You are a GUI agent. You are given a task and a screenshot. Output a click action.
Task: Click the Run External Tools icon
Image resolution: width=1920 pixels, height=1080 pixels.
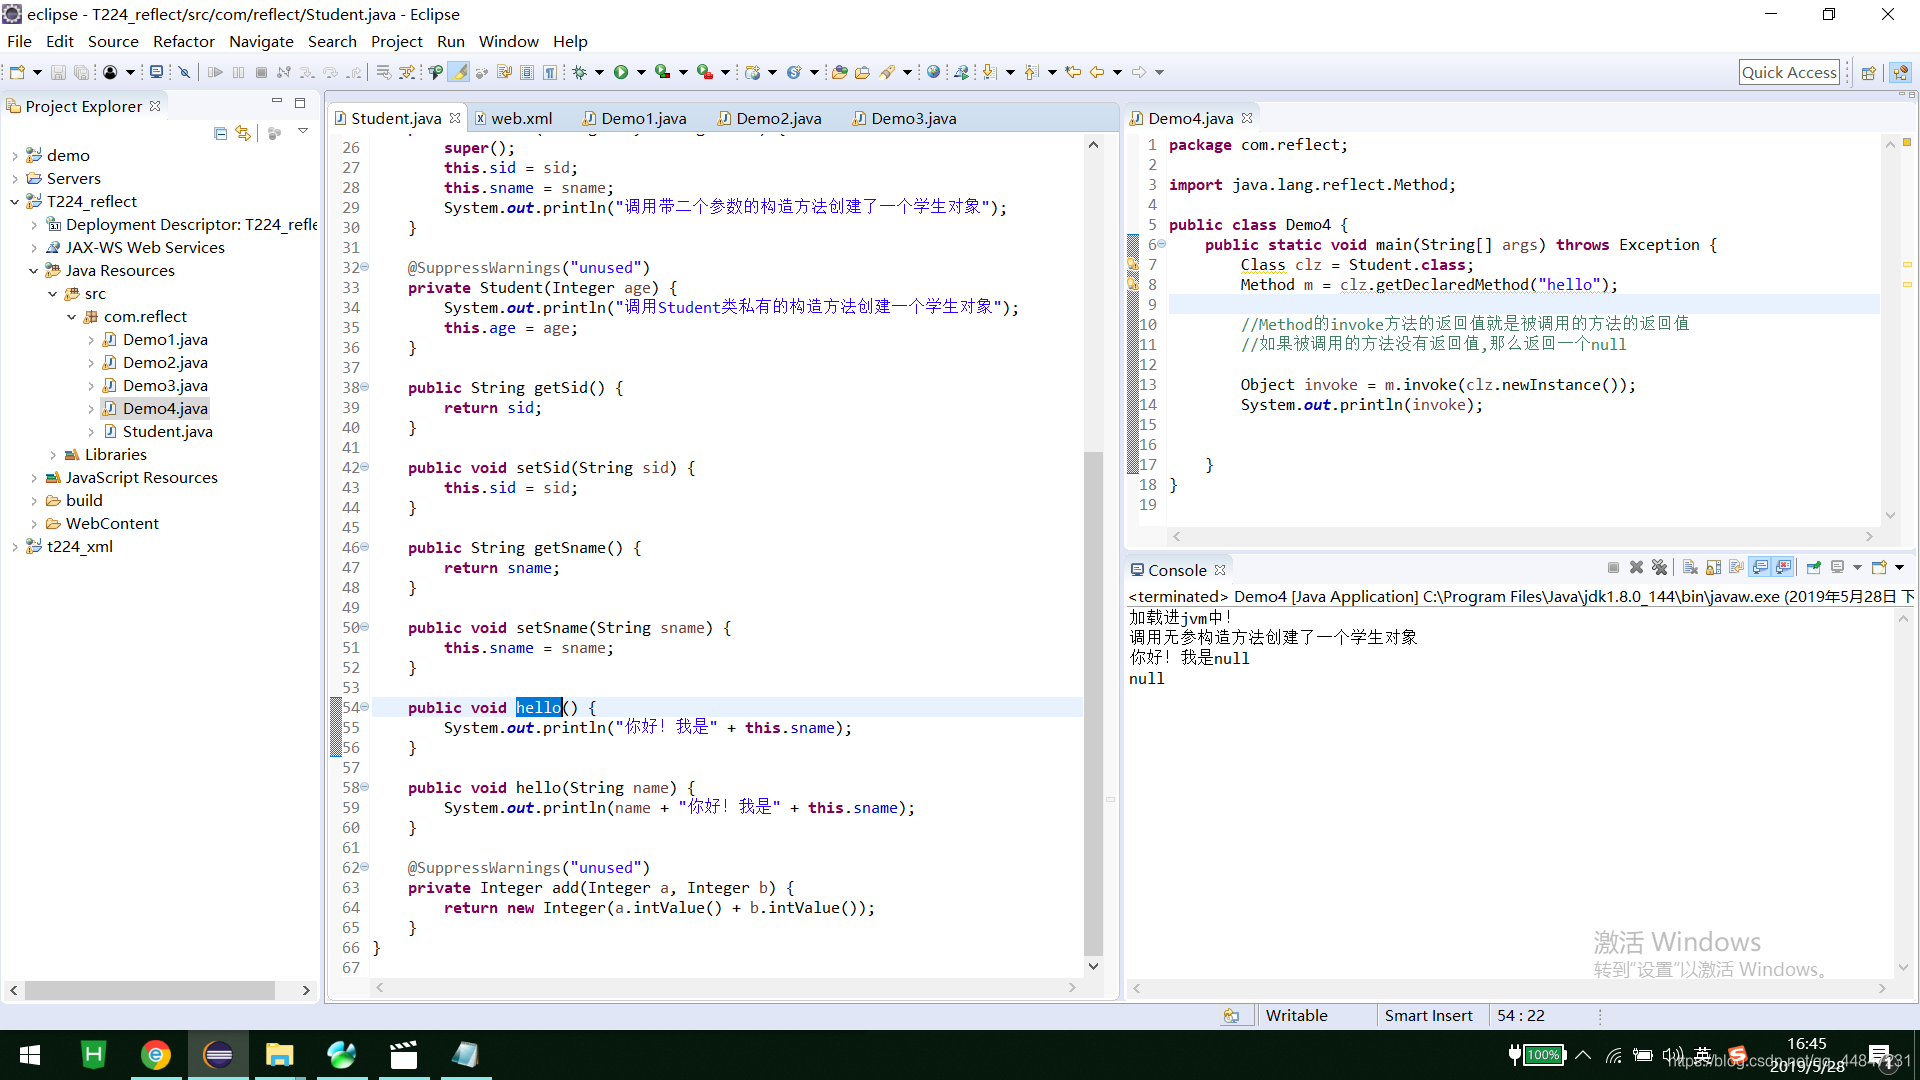click(705, 72)
